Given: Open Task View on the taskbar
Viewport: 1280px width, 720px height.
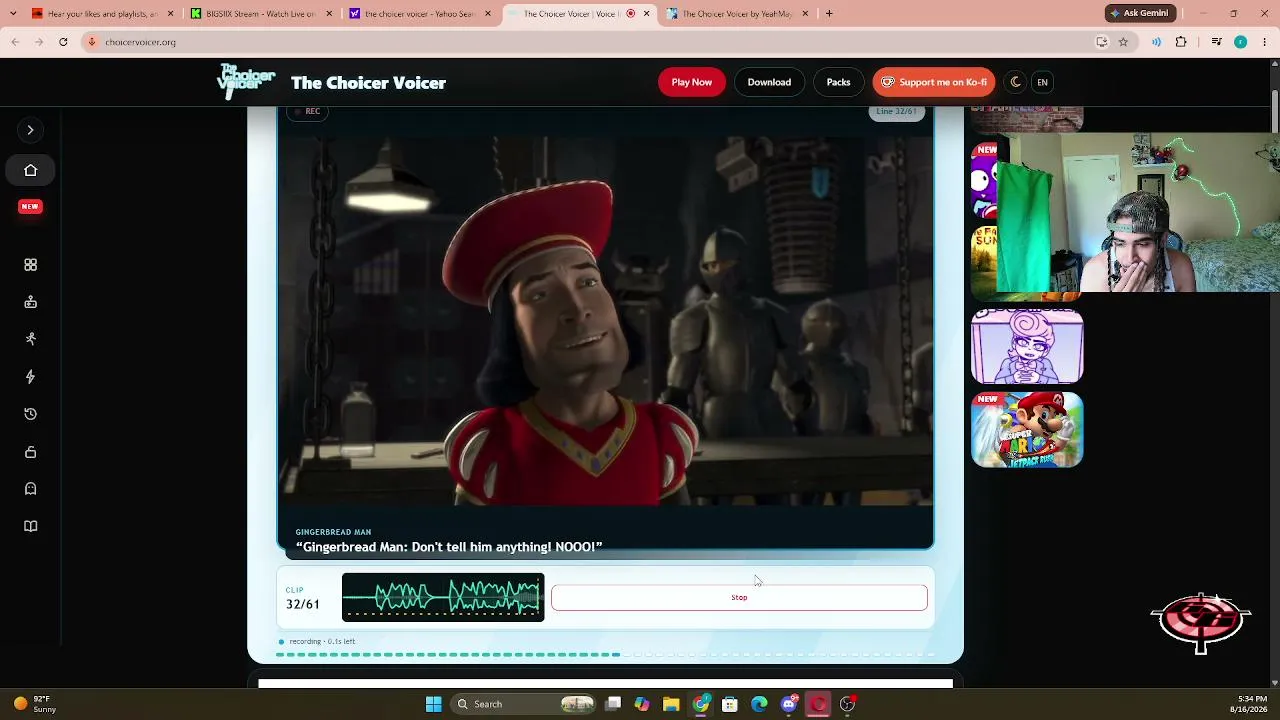Looking at the screenshot, I should click(613, 704).
